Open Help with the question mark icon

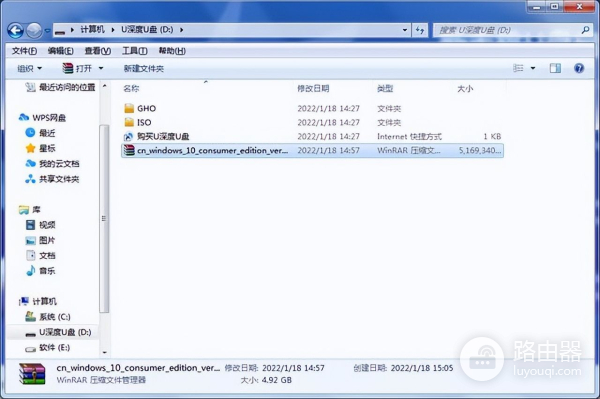tap(579, 68)
